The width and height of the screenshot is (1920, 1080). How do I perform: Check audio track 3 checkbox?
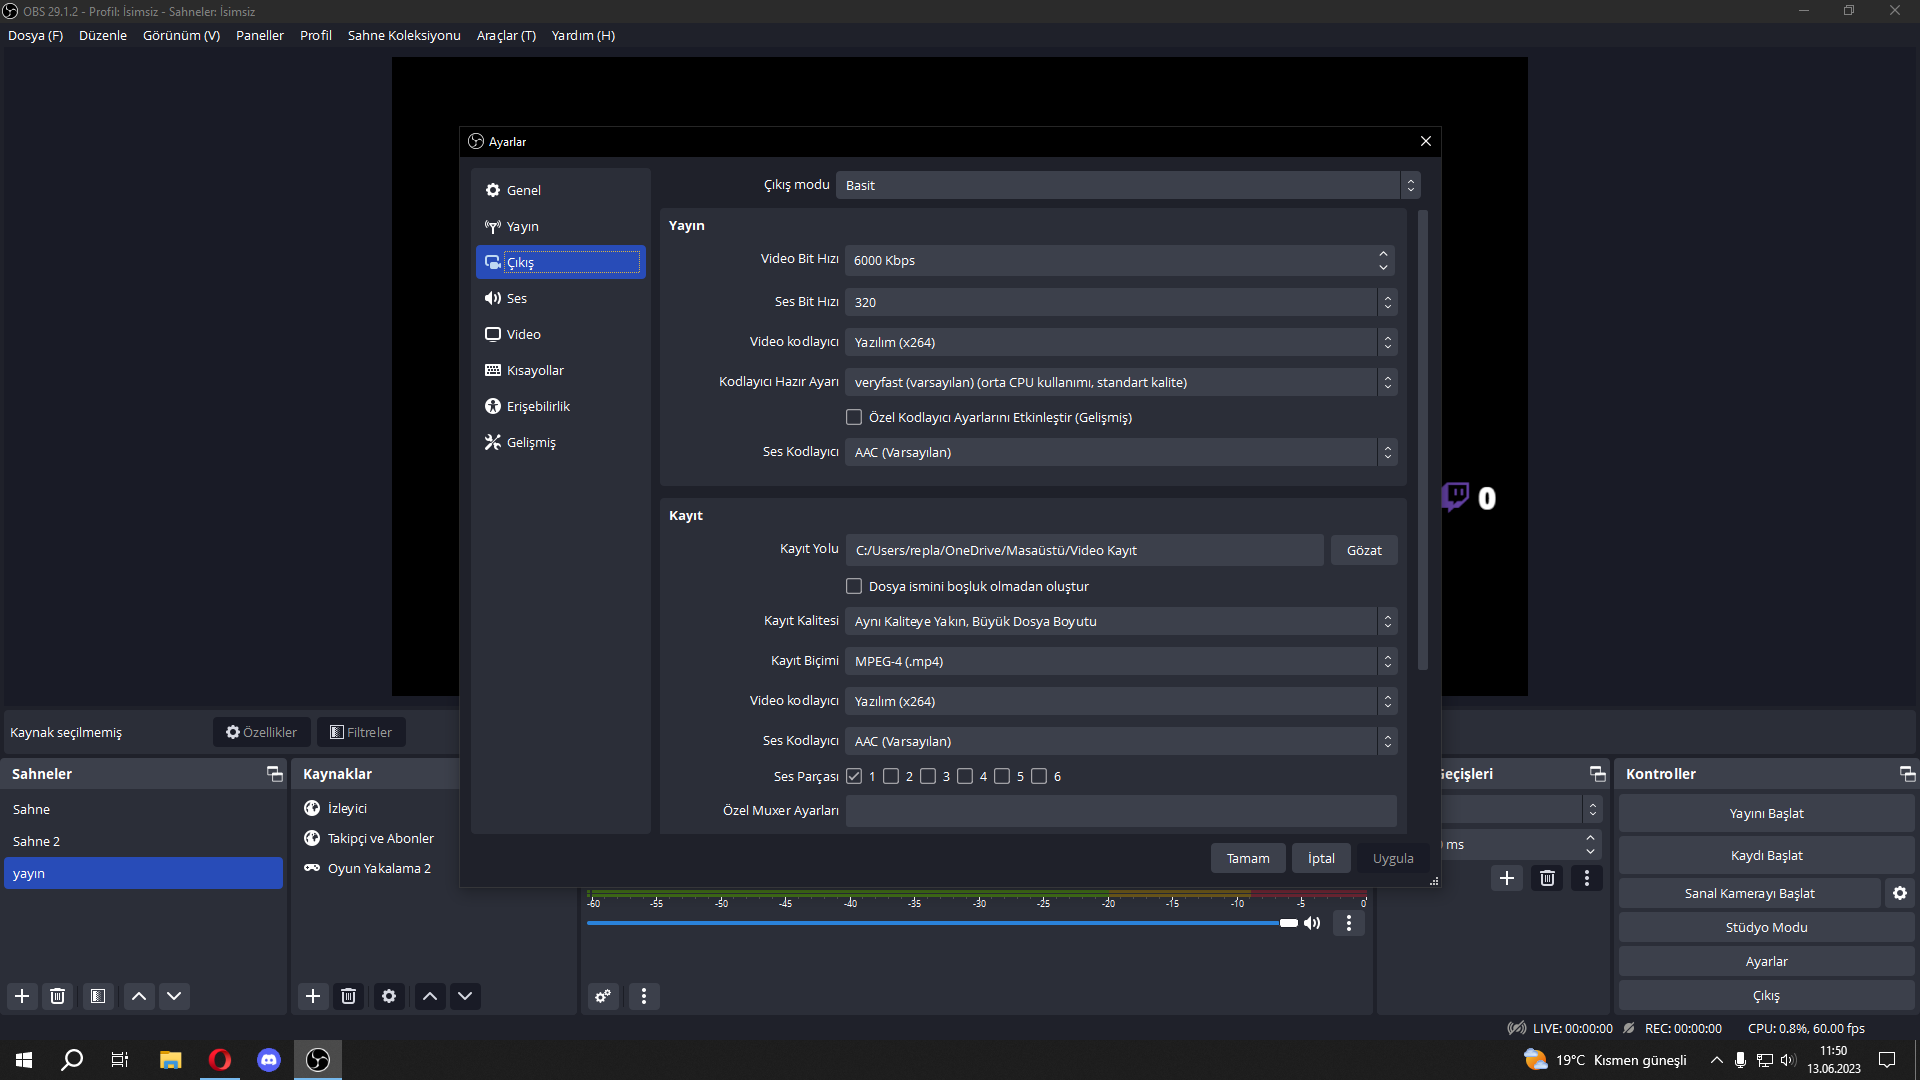pyautogui.click(x=928, y=776)
